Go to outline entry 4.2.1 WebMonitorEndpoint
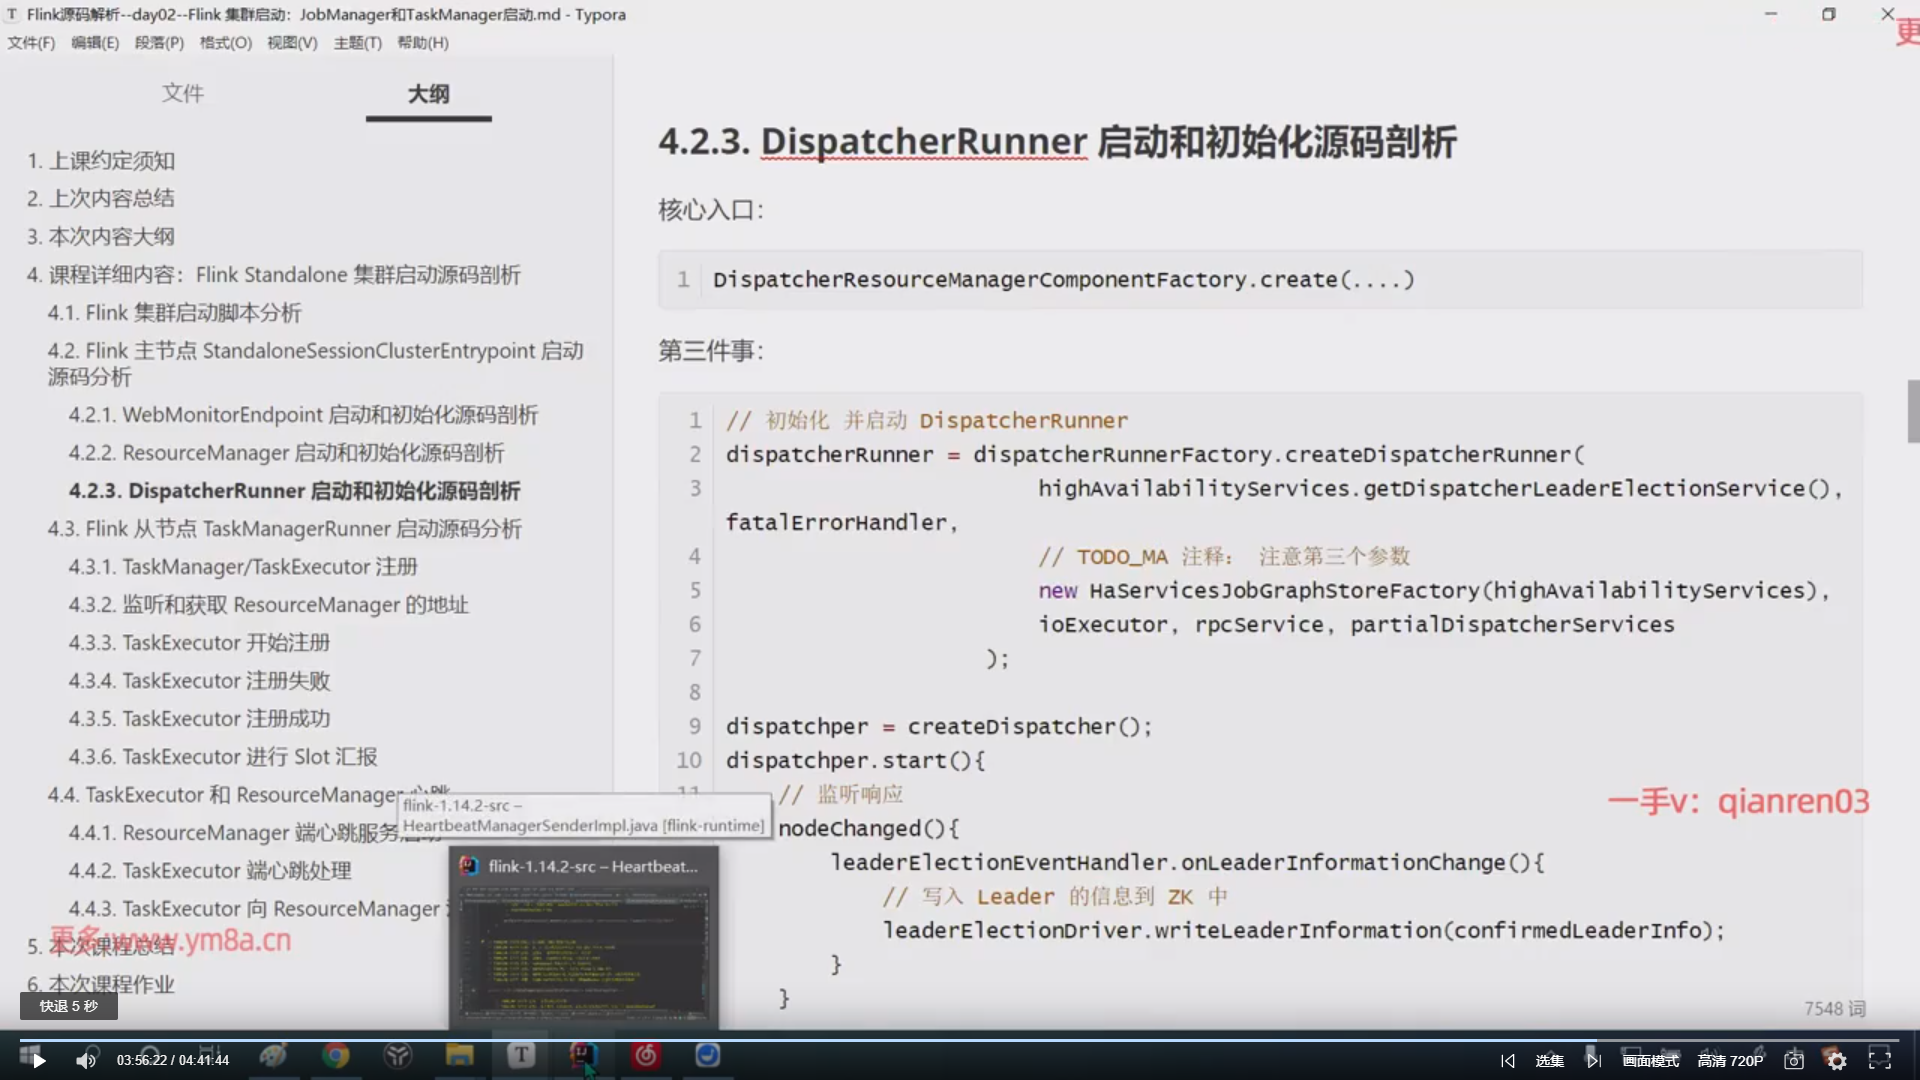 tap(303, 415)
